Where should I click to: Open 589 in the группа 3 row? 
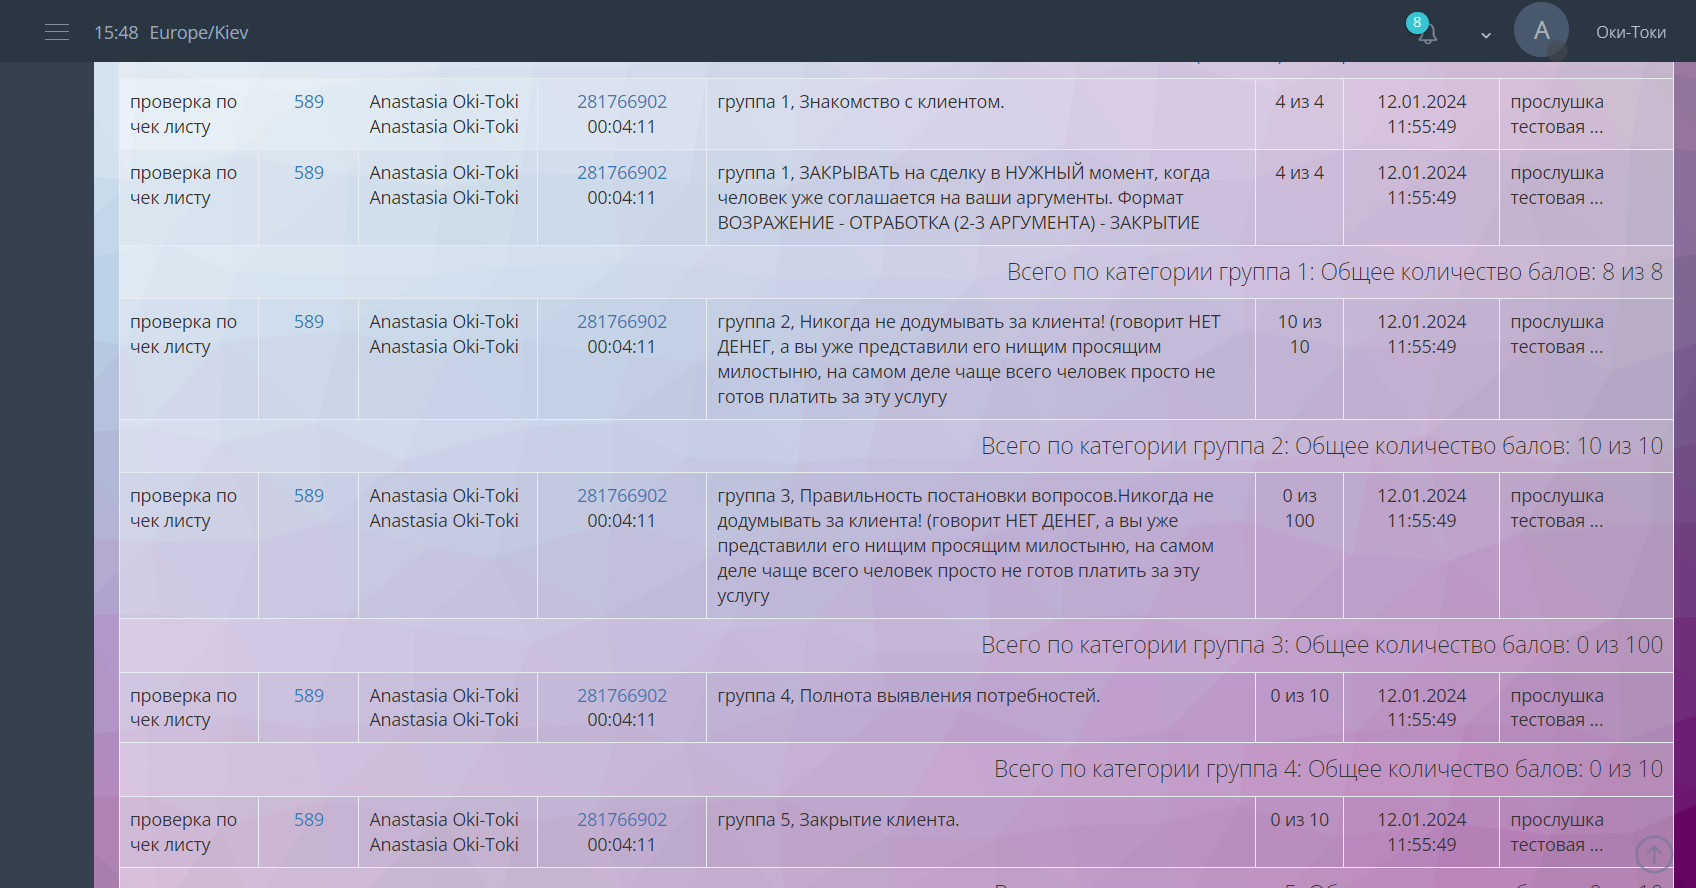coord(309,496)
